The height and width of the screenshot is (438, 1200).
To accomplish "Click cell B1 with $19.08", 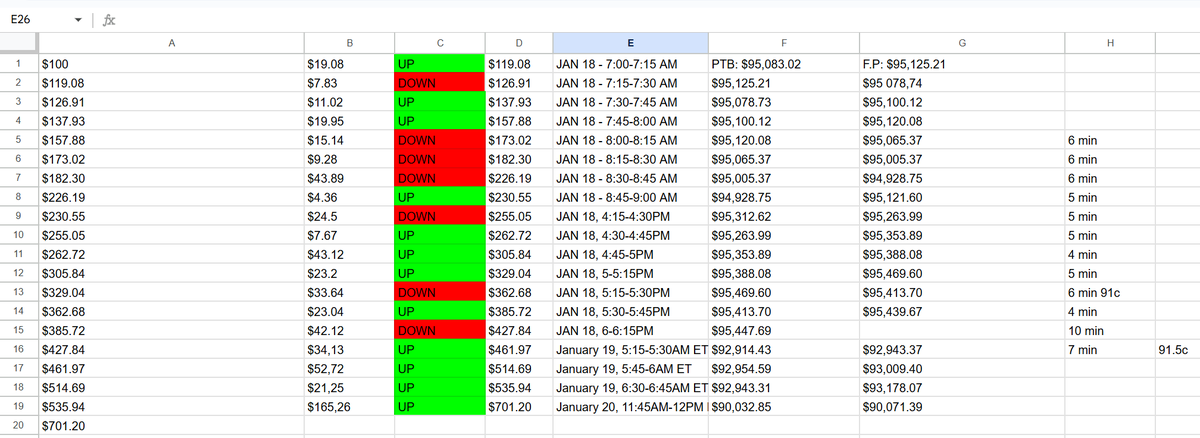I will (349, 64).
